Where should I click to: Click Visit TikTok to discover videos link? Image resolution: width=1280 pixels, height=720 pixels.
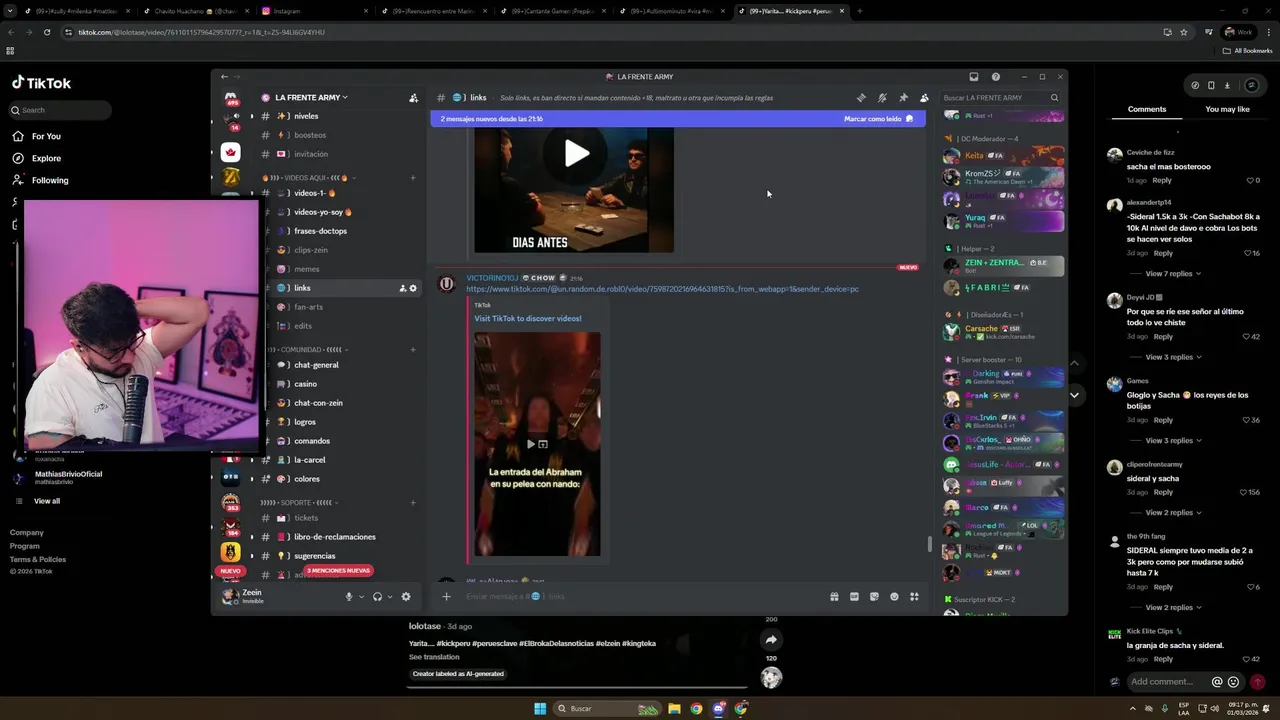click(527, 318)
